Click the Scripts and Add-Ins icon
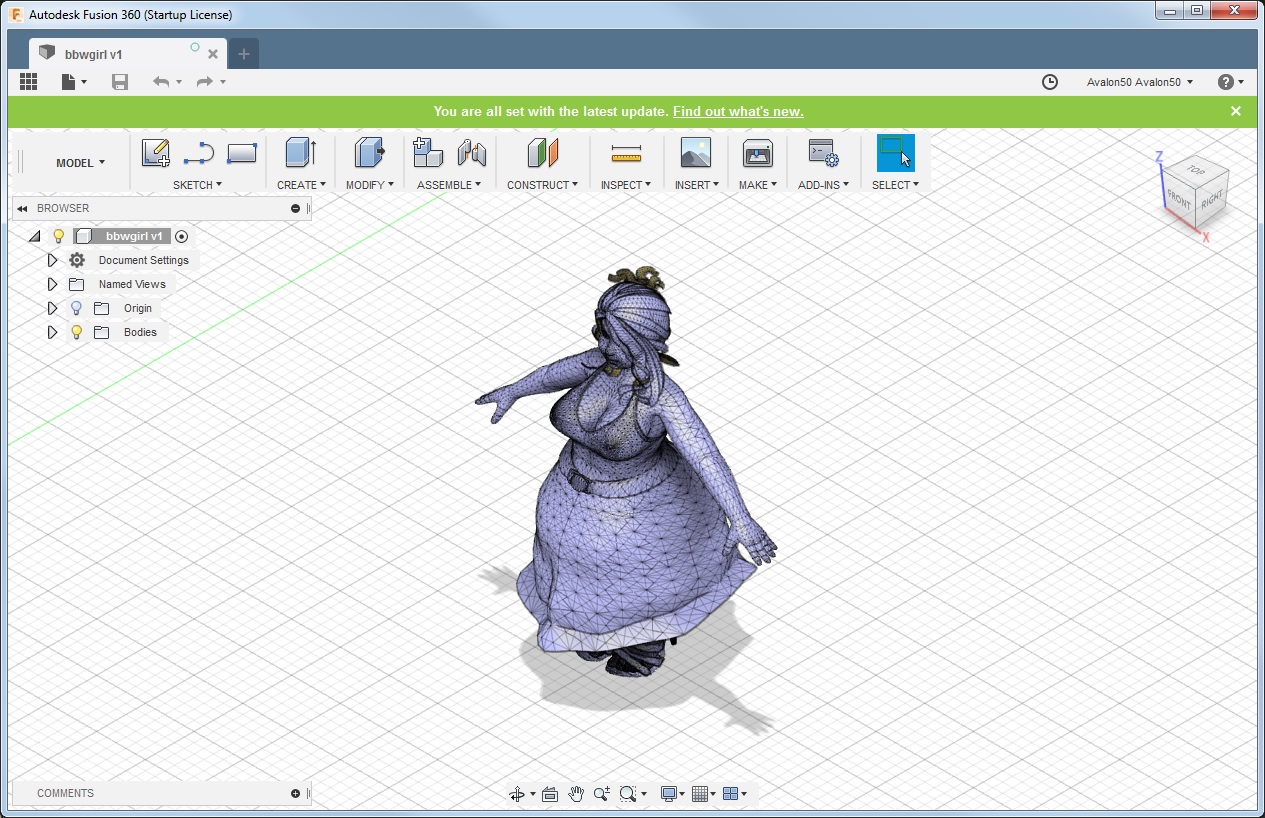1265x818 pixels. point(823,153)
